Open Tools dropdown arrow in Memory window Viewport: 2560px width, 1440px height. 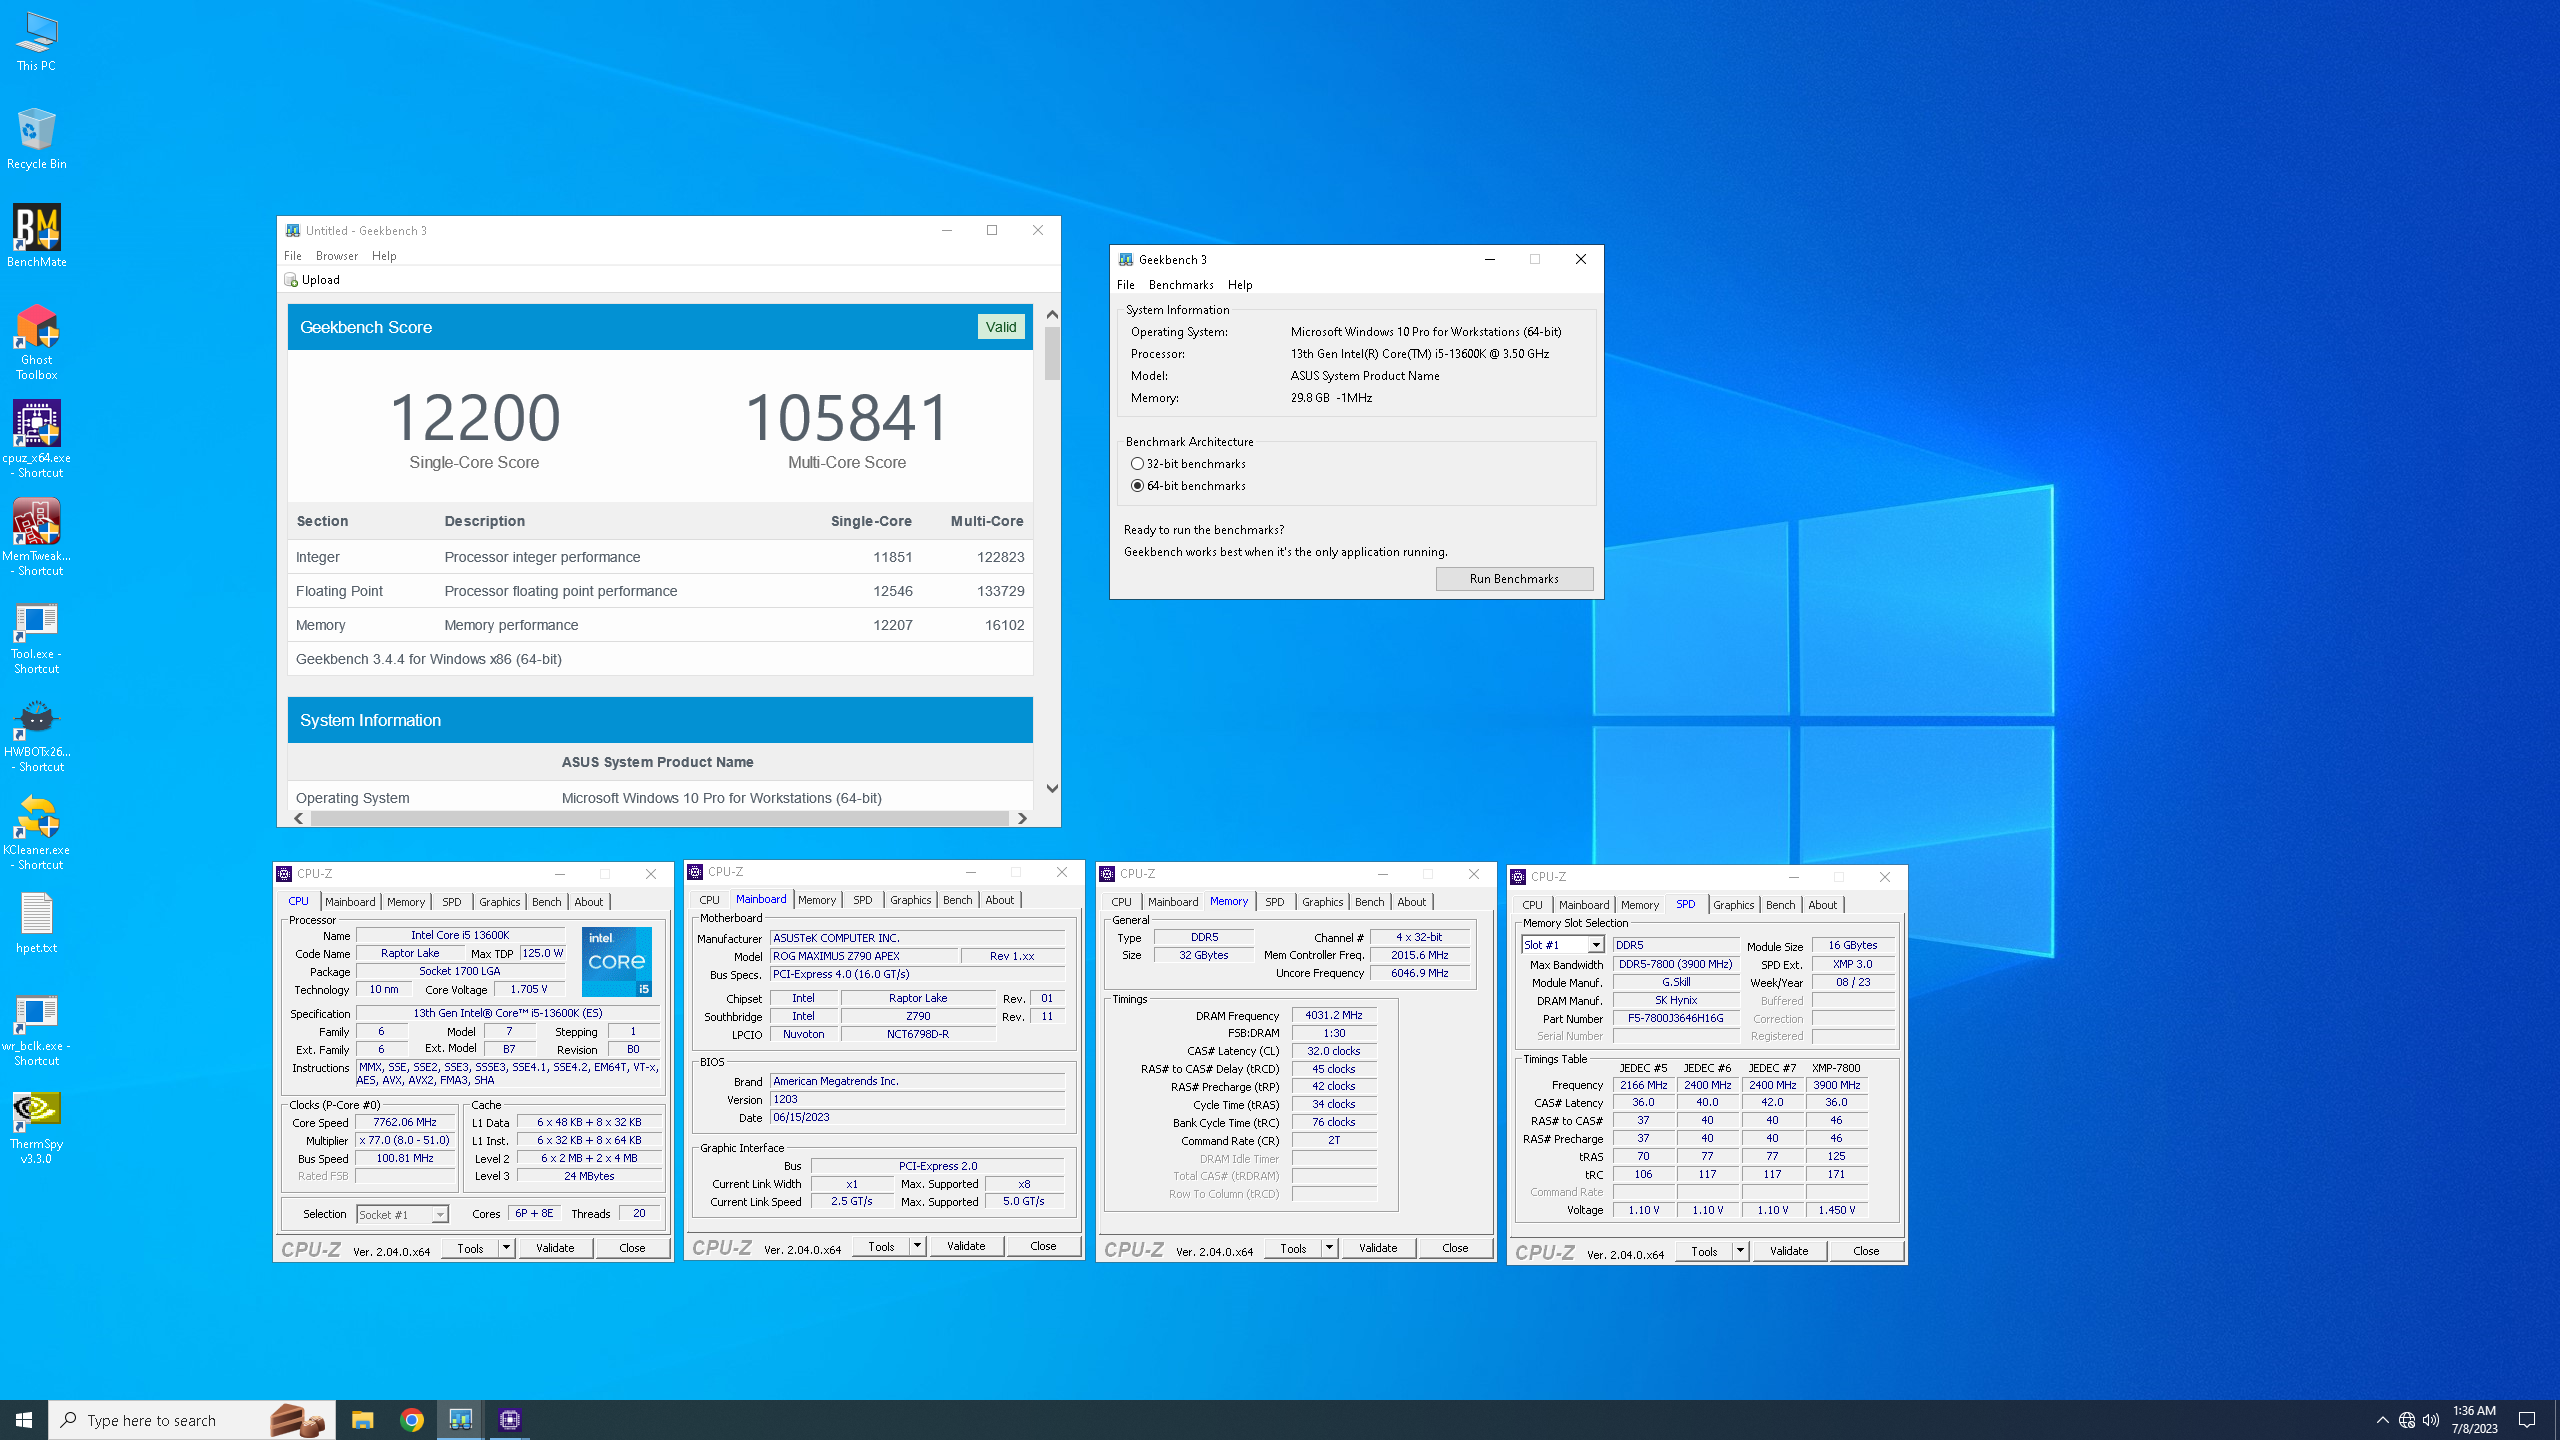point(1329,1248)
